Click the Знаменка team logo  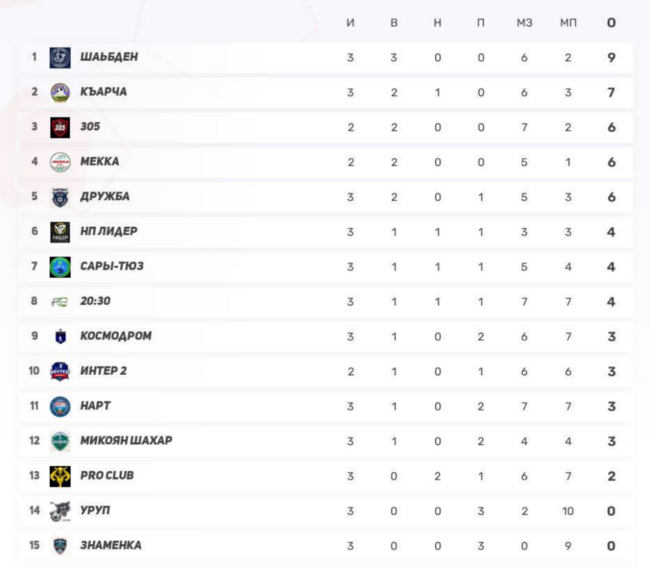[x=61, y=546]
